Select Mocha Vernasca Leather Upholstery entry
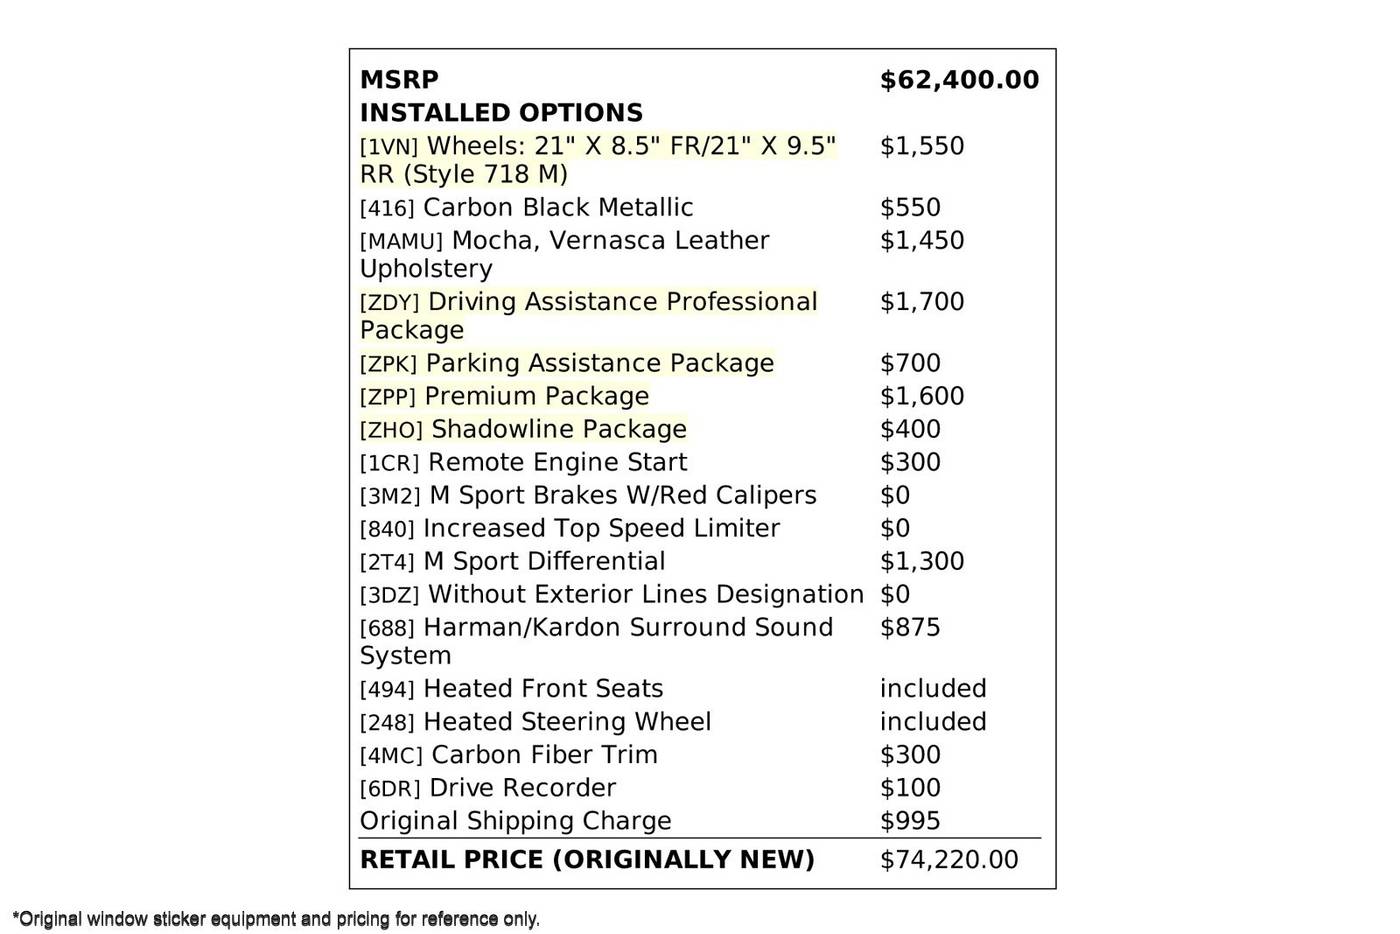 565,255
